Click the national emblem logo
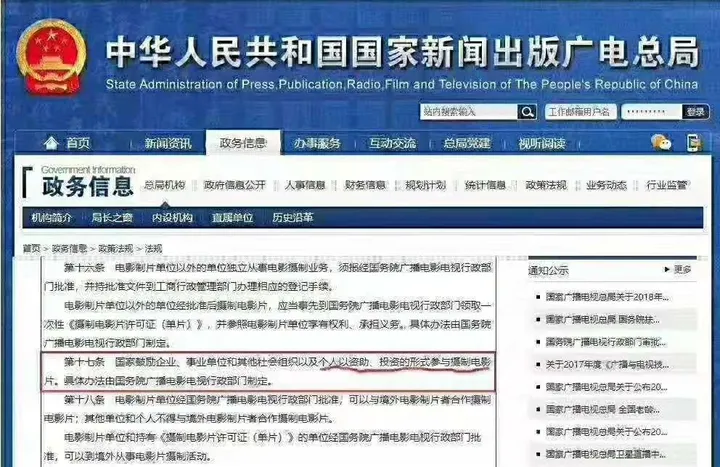The width and height of the screenshot is (720, 467). pos(51,57)
